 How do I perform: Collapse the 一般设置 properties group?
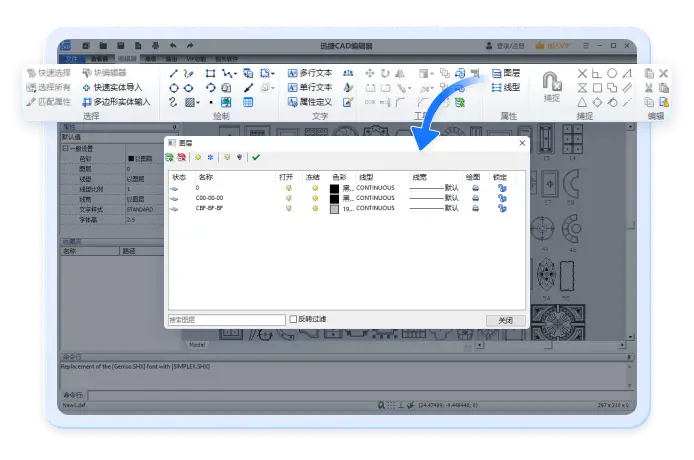65,148
